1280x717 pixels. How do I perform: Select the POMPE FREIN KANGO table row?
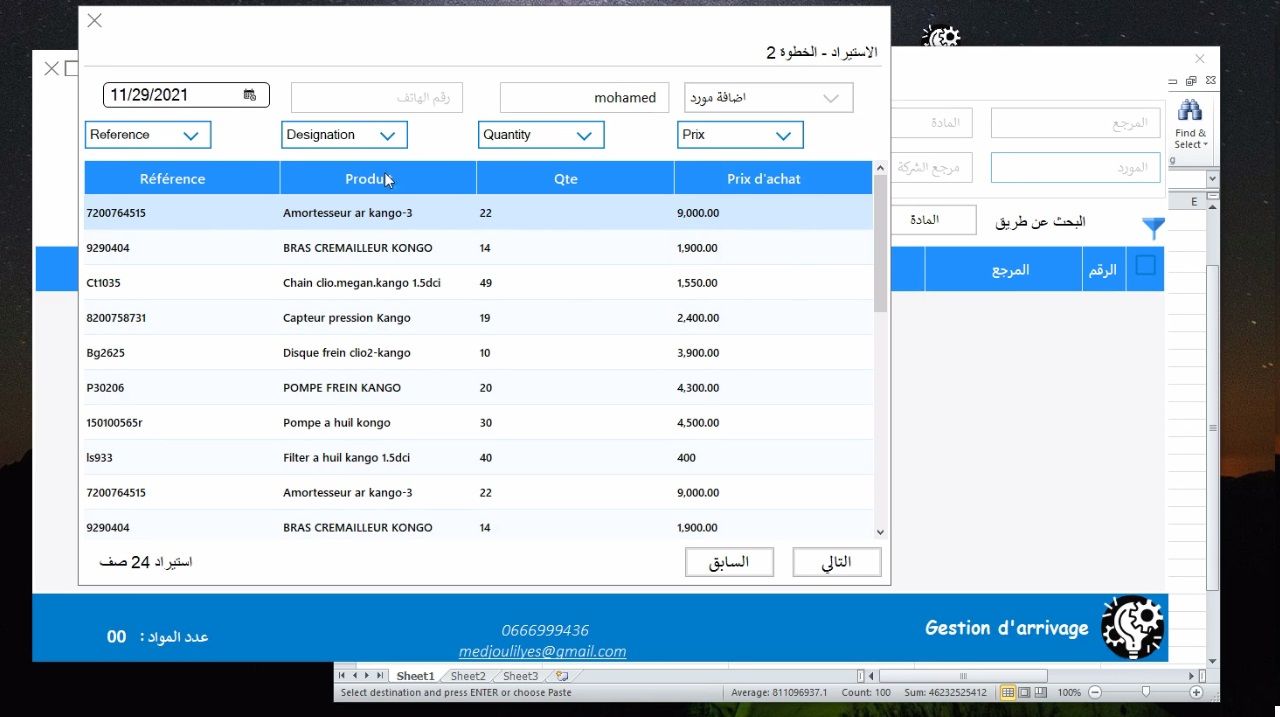[x=450, y=387]
